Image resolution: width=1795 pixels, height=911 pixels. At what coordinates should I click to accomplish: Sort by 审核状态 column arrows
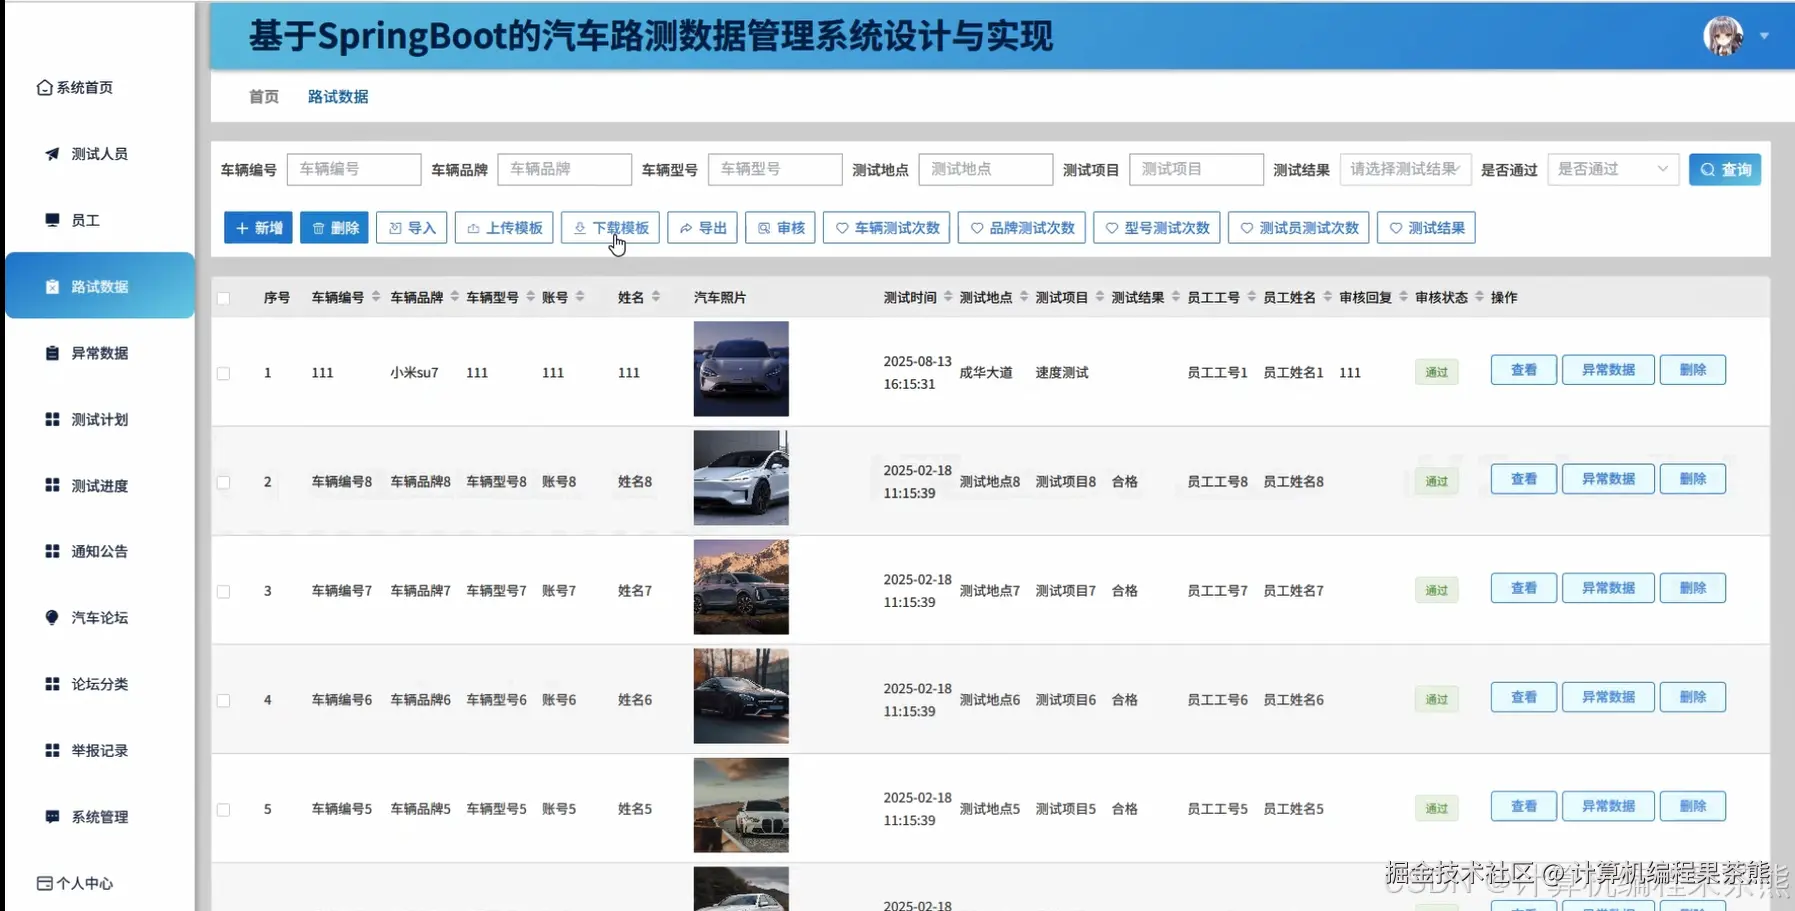(1479, 297)
